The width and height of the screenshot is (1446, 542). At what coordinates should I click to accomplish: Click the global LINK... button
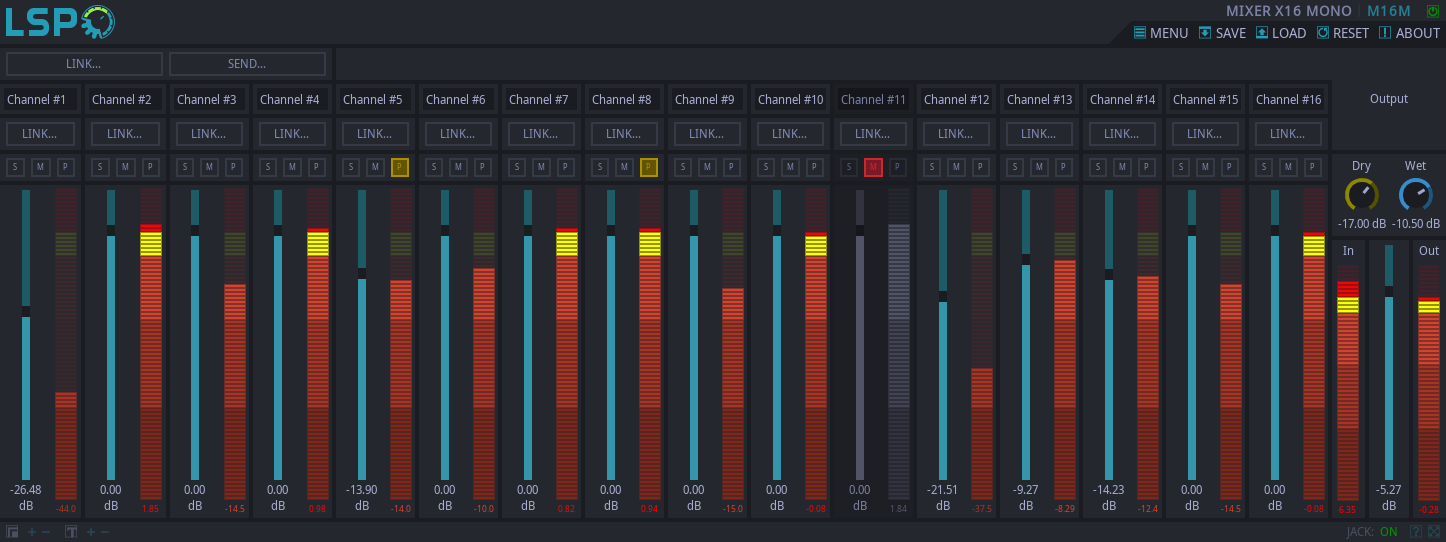[x=84, y=64]
